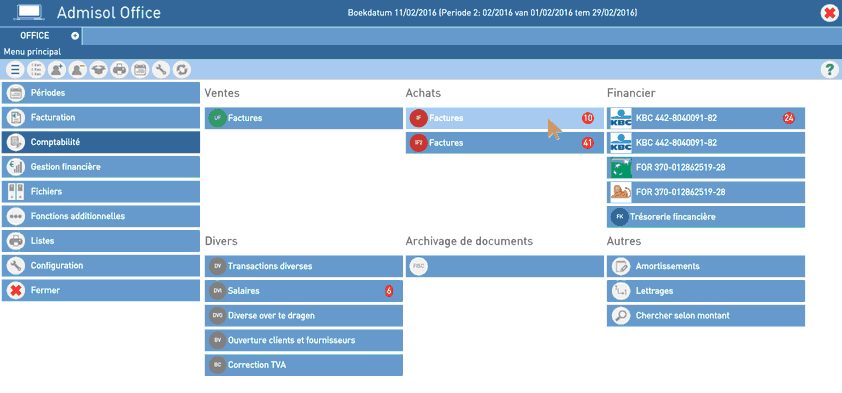Screen dimensions: 842x393
Task: Open the FISC document archive entry
Action: coord(505,266)
